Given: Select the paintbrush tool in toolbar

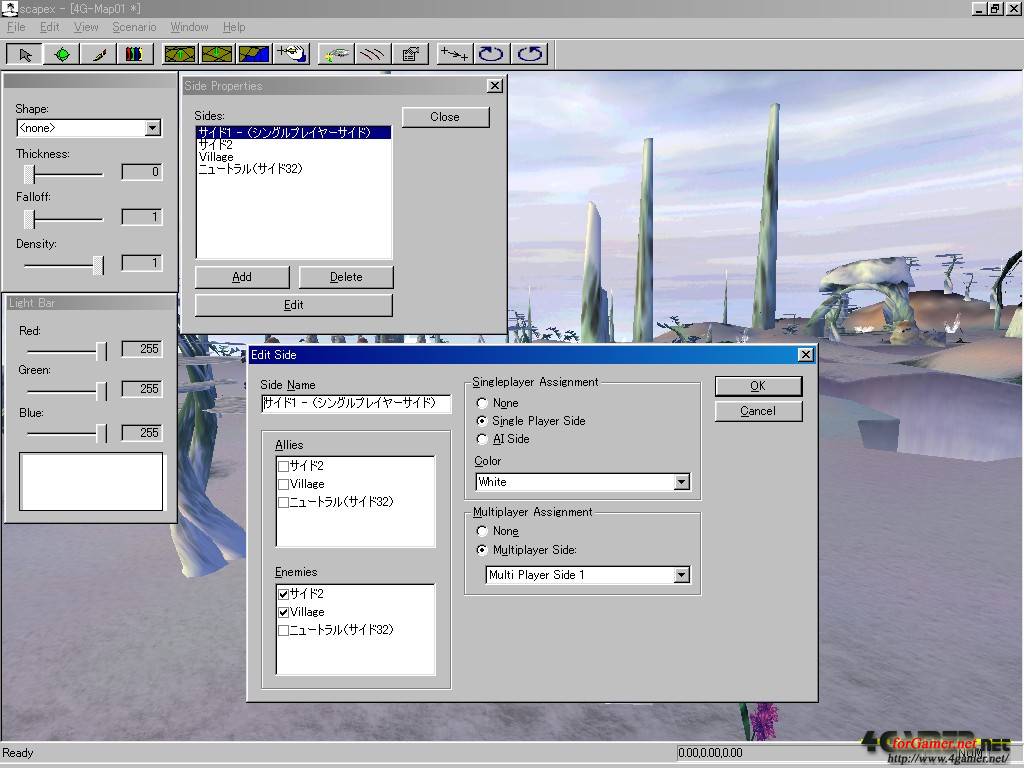Looking at the screenshot, I should pyautogui.click(x=98, y=54).
